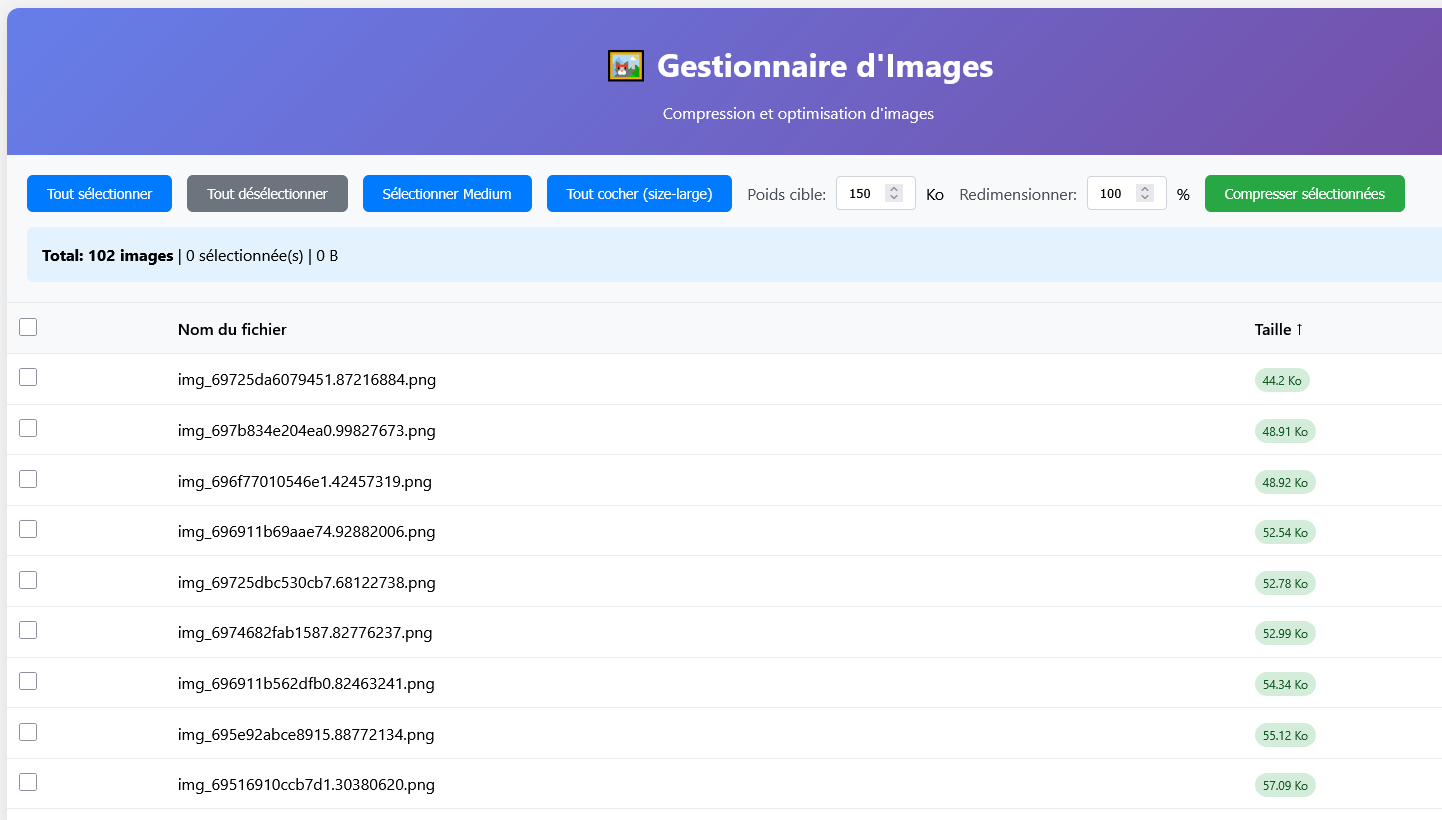
Task: Click the picture frame icon in header
Action: pyautogui.click(x=625, y=66)
